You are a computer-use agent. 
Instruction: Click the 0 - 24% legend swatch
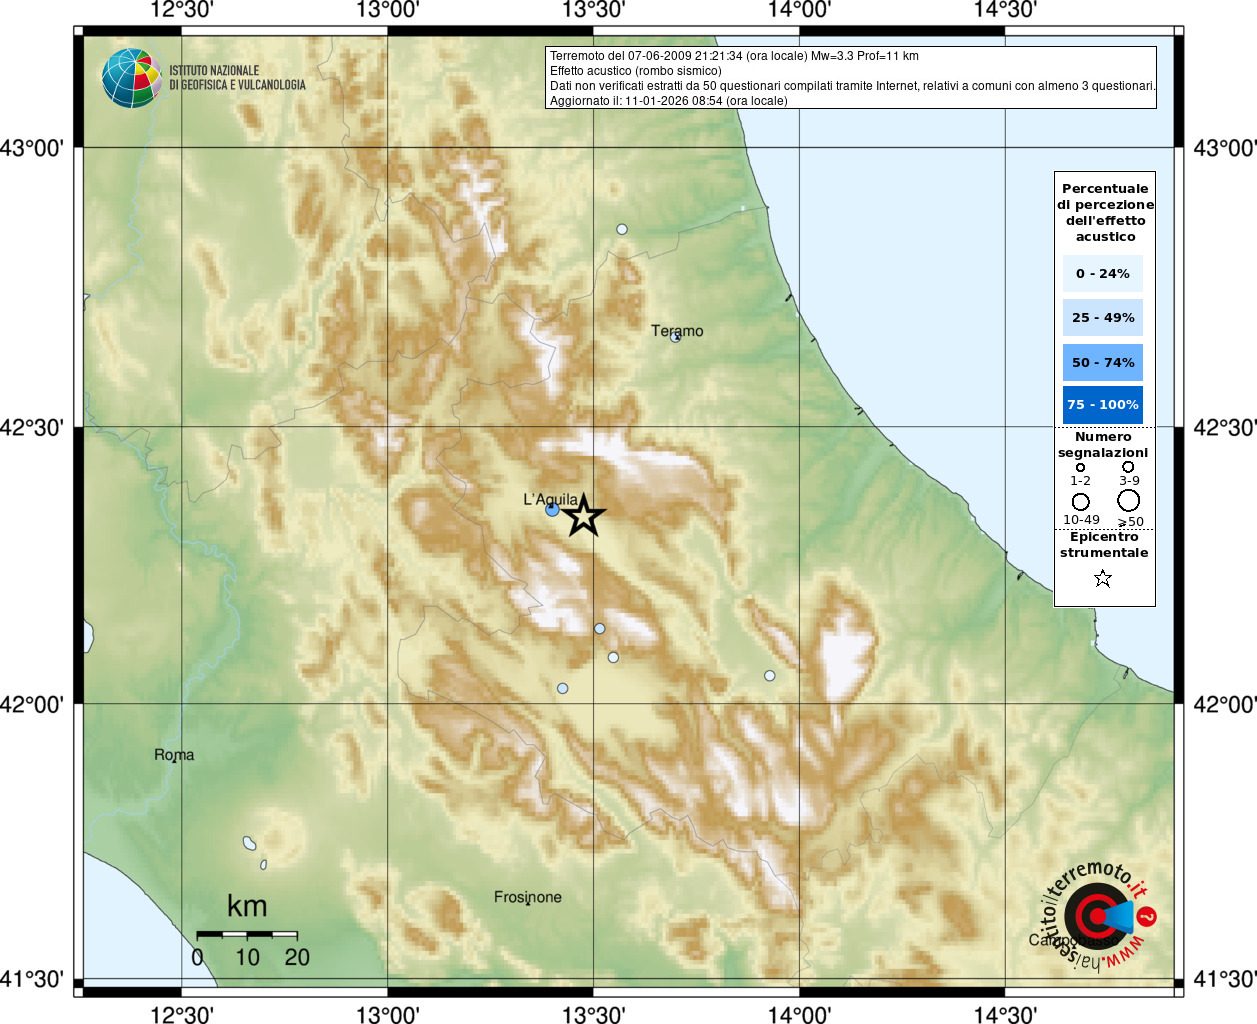1103,273
